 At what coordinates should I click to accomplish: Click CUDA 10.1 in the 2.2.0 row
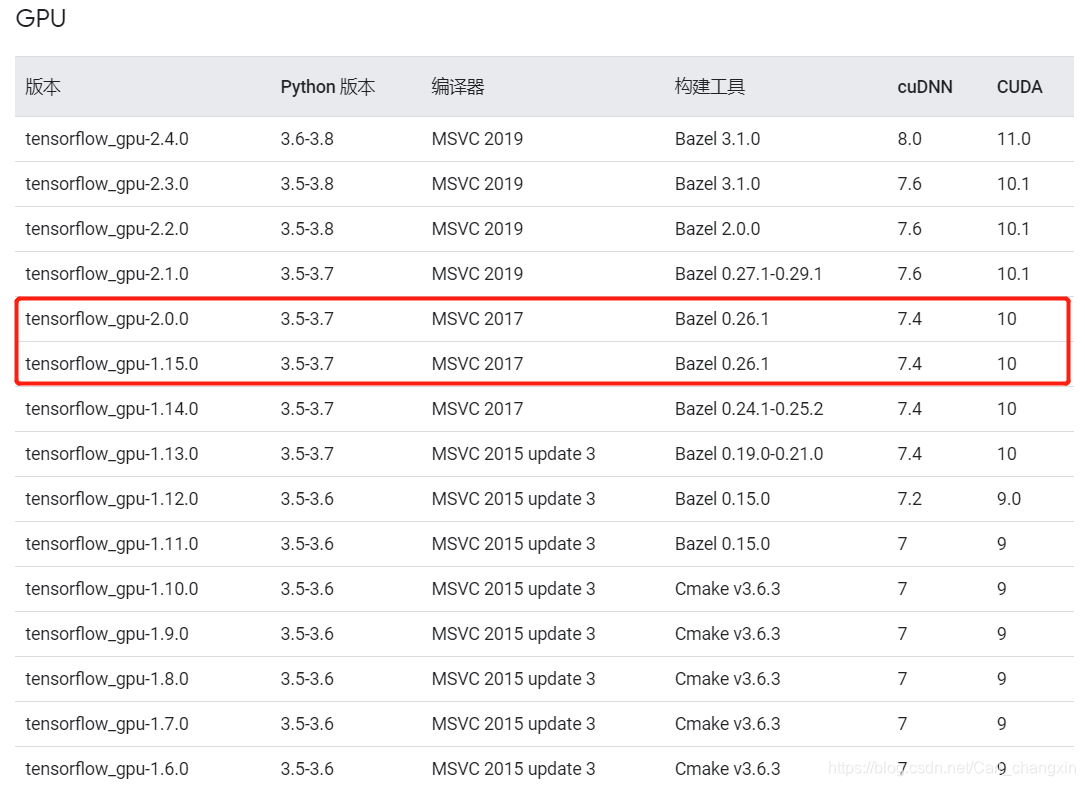(x=1012, y=229)
